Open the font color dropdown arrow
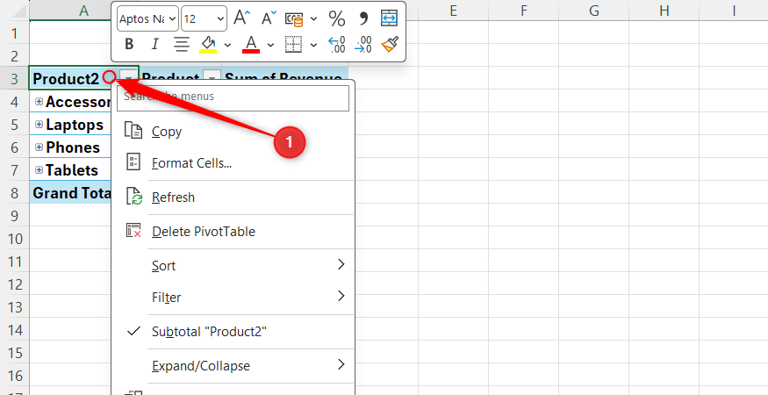Image resolution: width=768 pixels, height=395 pixels. tap(270, 45)
